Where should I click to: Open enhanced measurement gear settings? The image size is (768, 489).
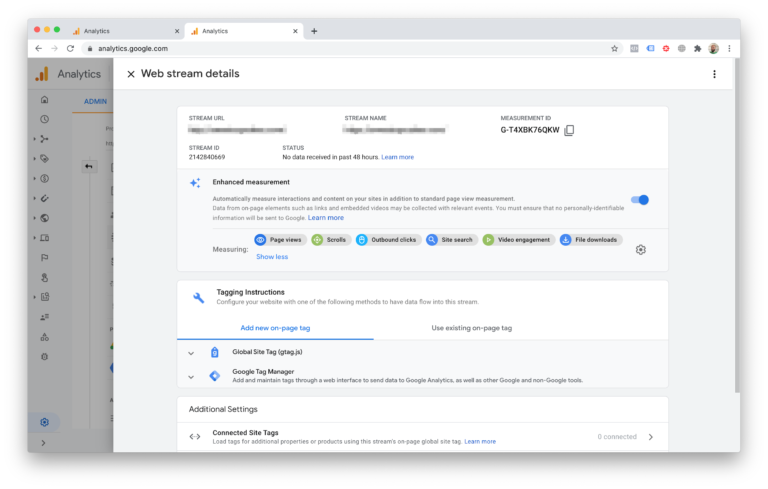(x=641, y=250)
